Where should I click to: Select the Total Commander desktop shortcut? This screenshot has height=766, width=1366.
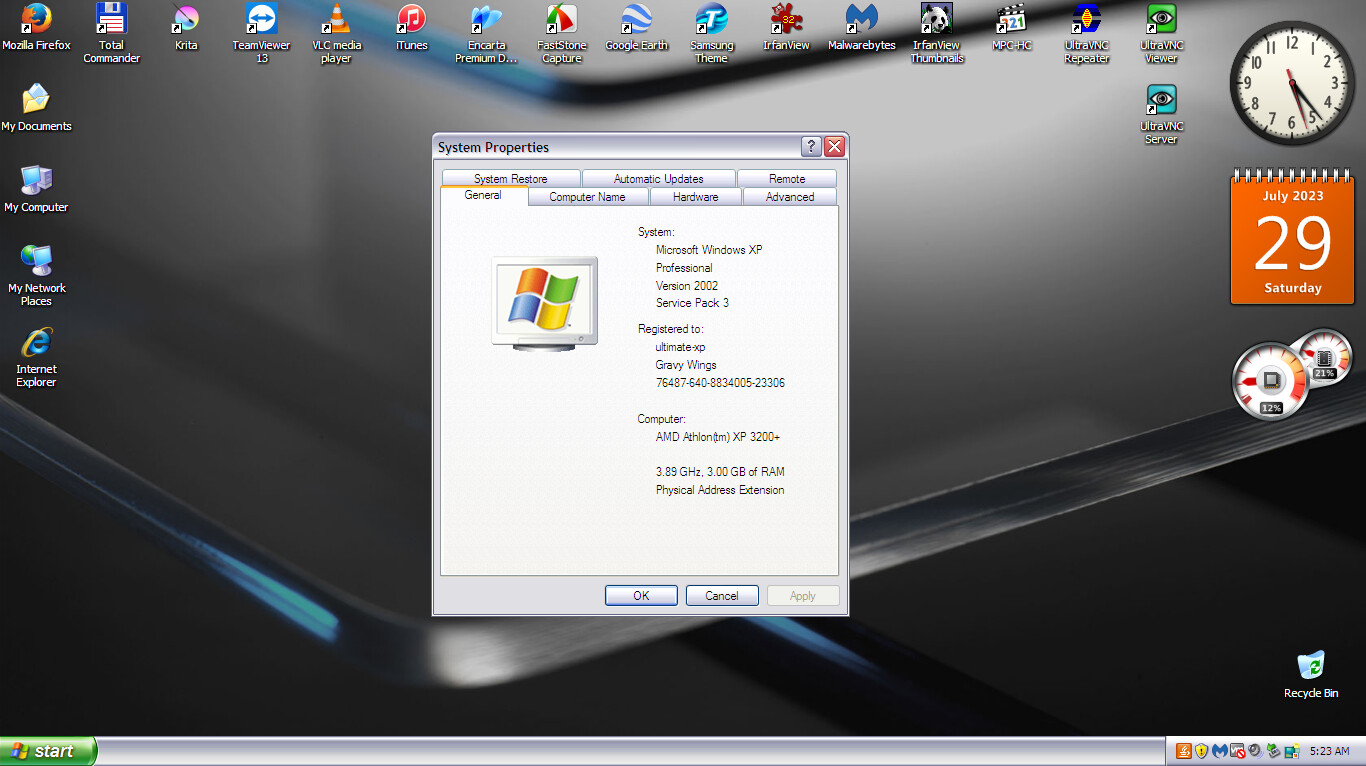pos(111,20)
